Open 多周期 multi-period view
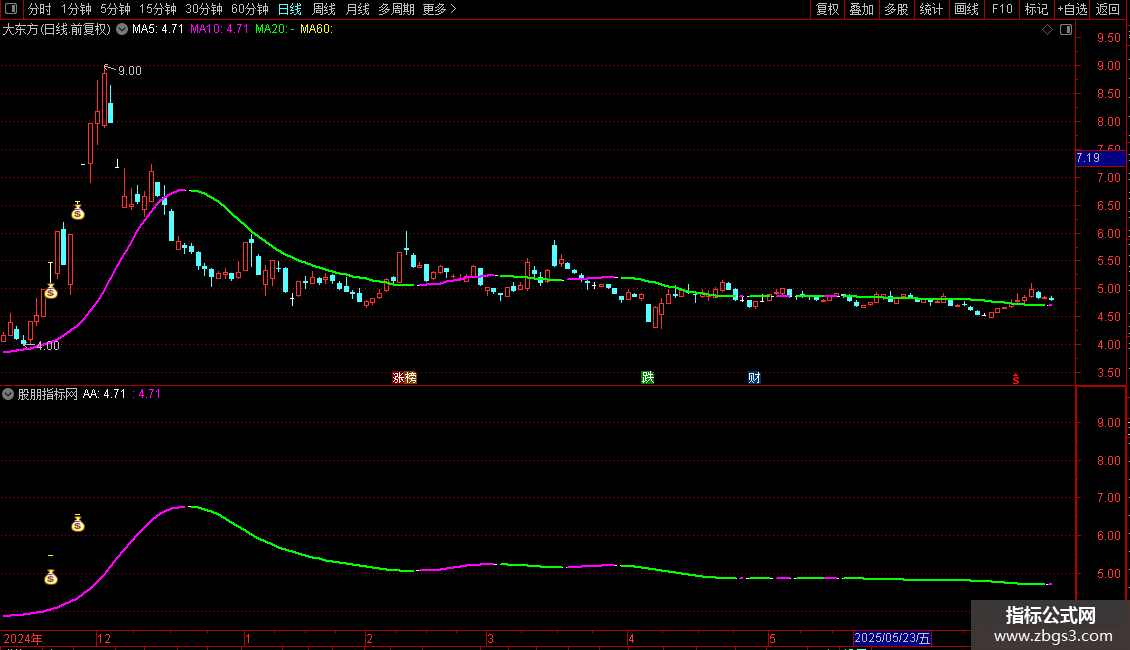The image size is (1130, 650). tap(396, 9)
